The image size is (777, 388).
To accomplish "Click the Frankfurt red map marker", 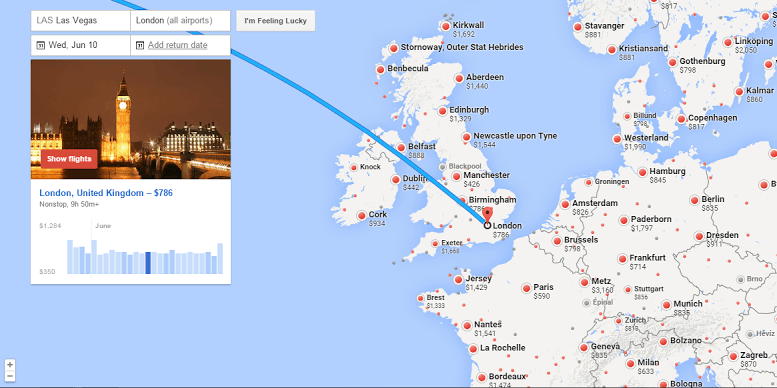I will click(x=622, y=259).
